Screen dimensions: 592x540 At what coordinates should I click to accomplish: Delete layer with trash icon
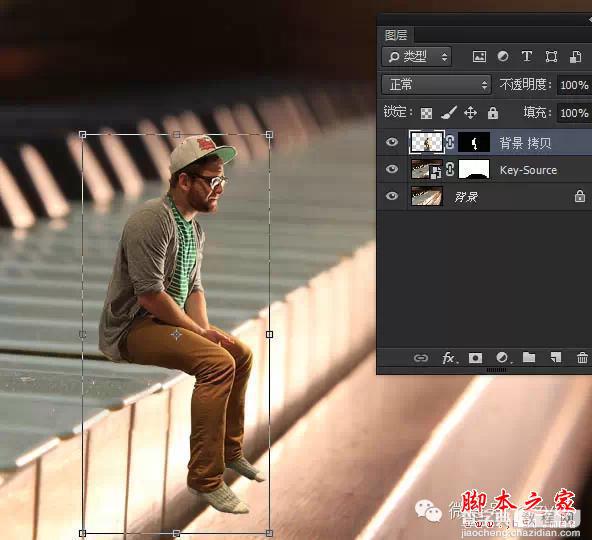tap(582, 358)
